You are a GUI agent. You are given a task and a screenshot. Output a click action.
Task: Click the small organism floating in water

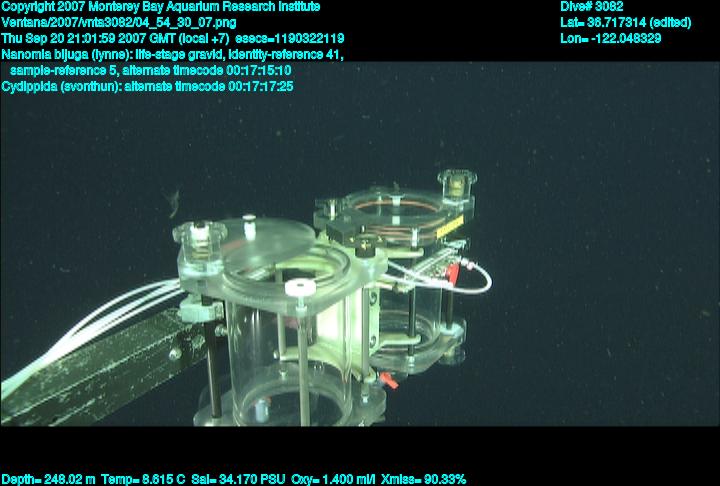(x=176, y=207)
